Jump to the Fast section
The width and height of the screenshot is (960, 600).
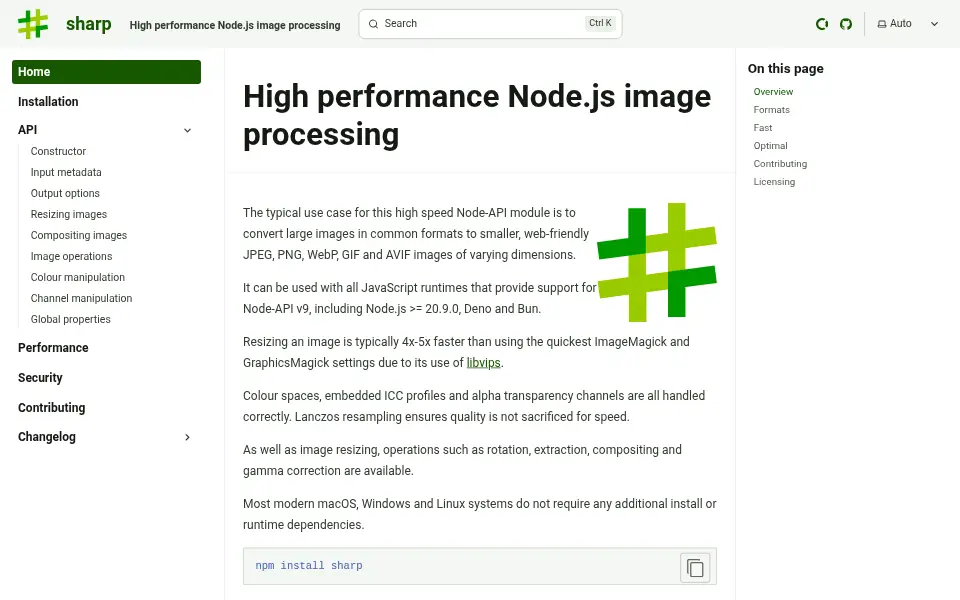click(x=763, y=128)
